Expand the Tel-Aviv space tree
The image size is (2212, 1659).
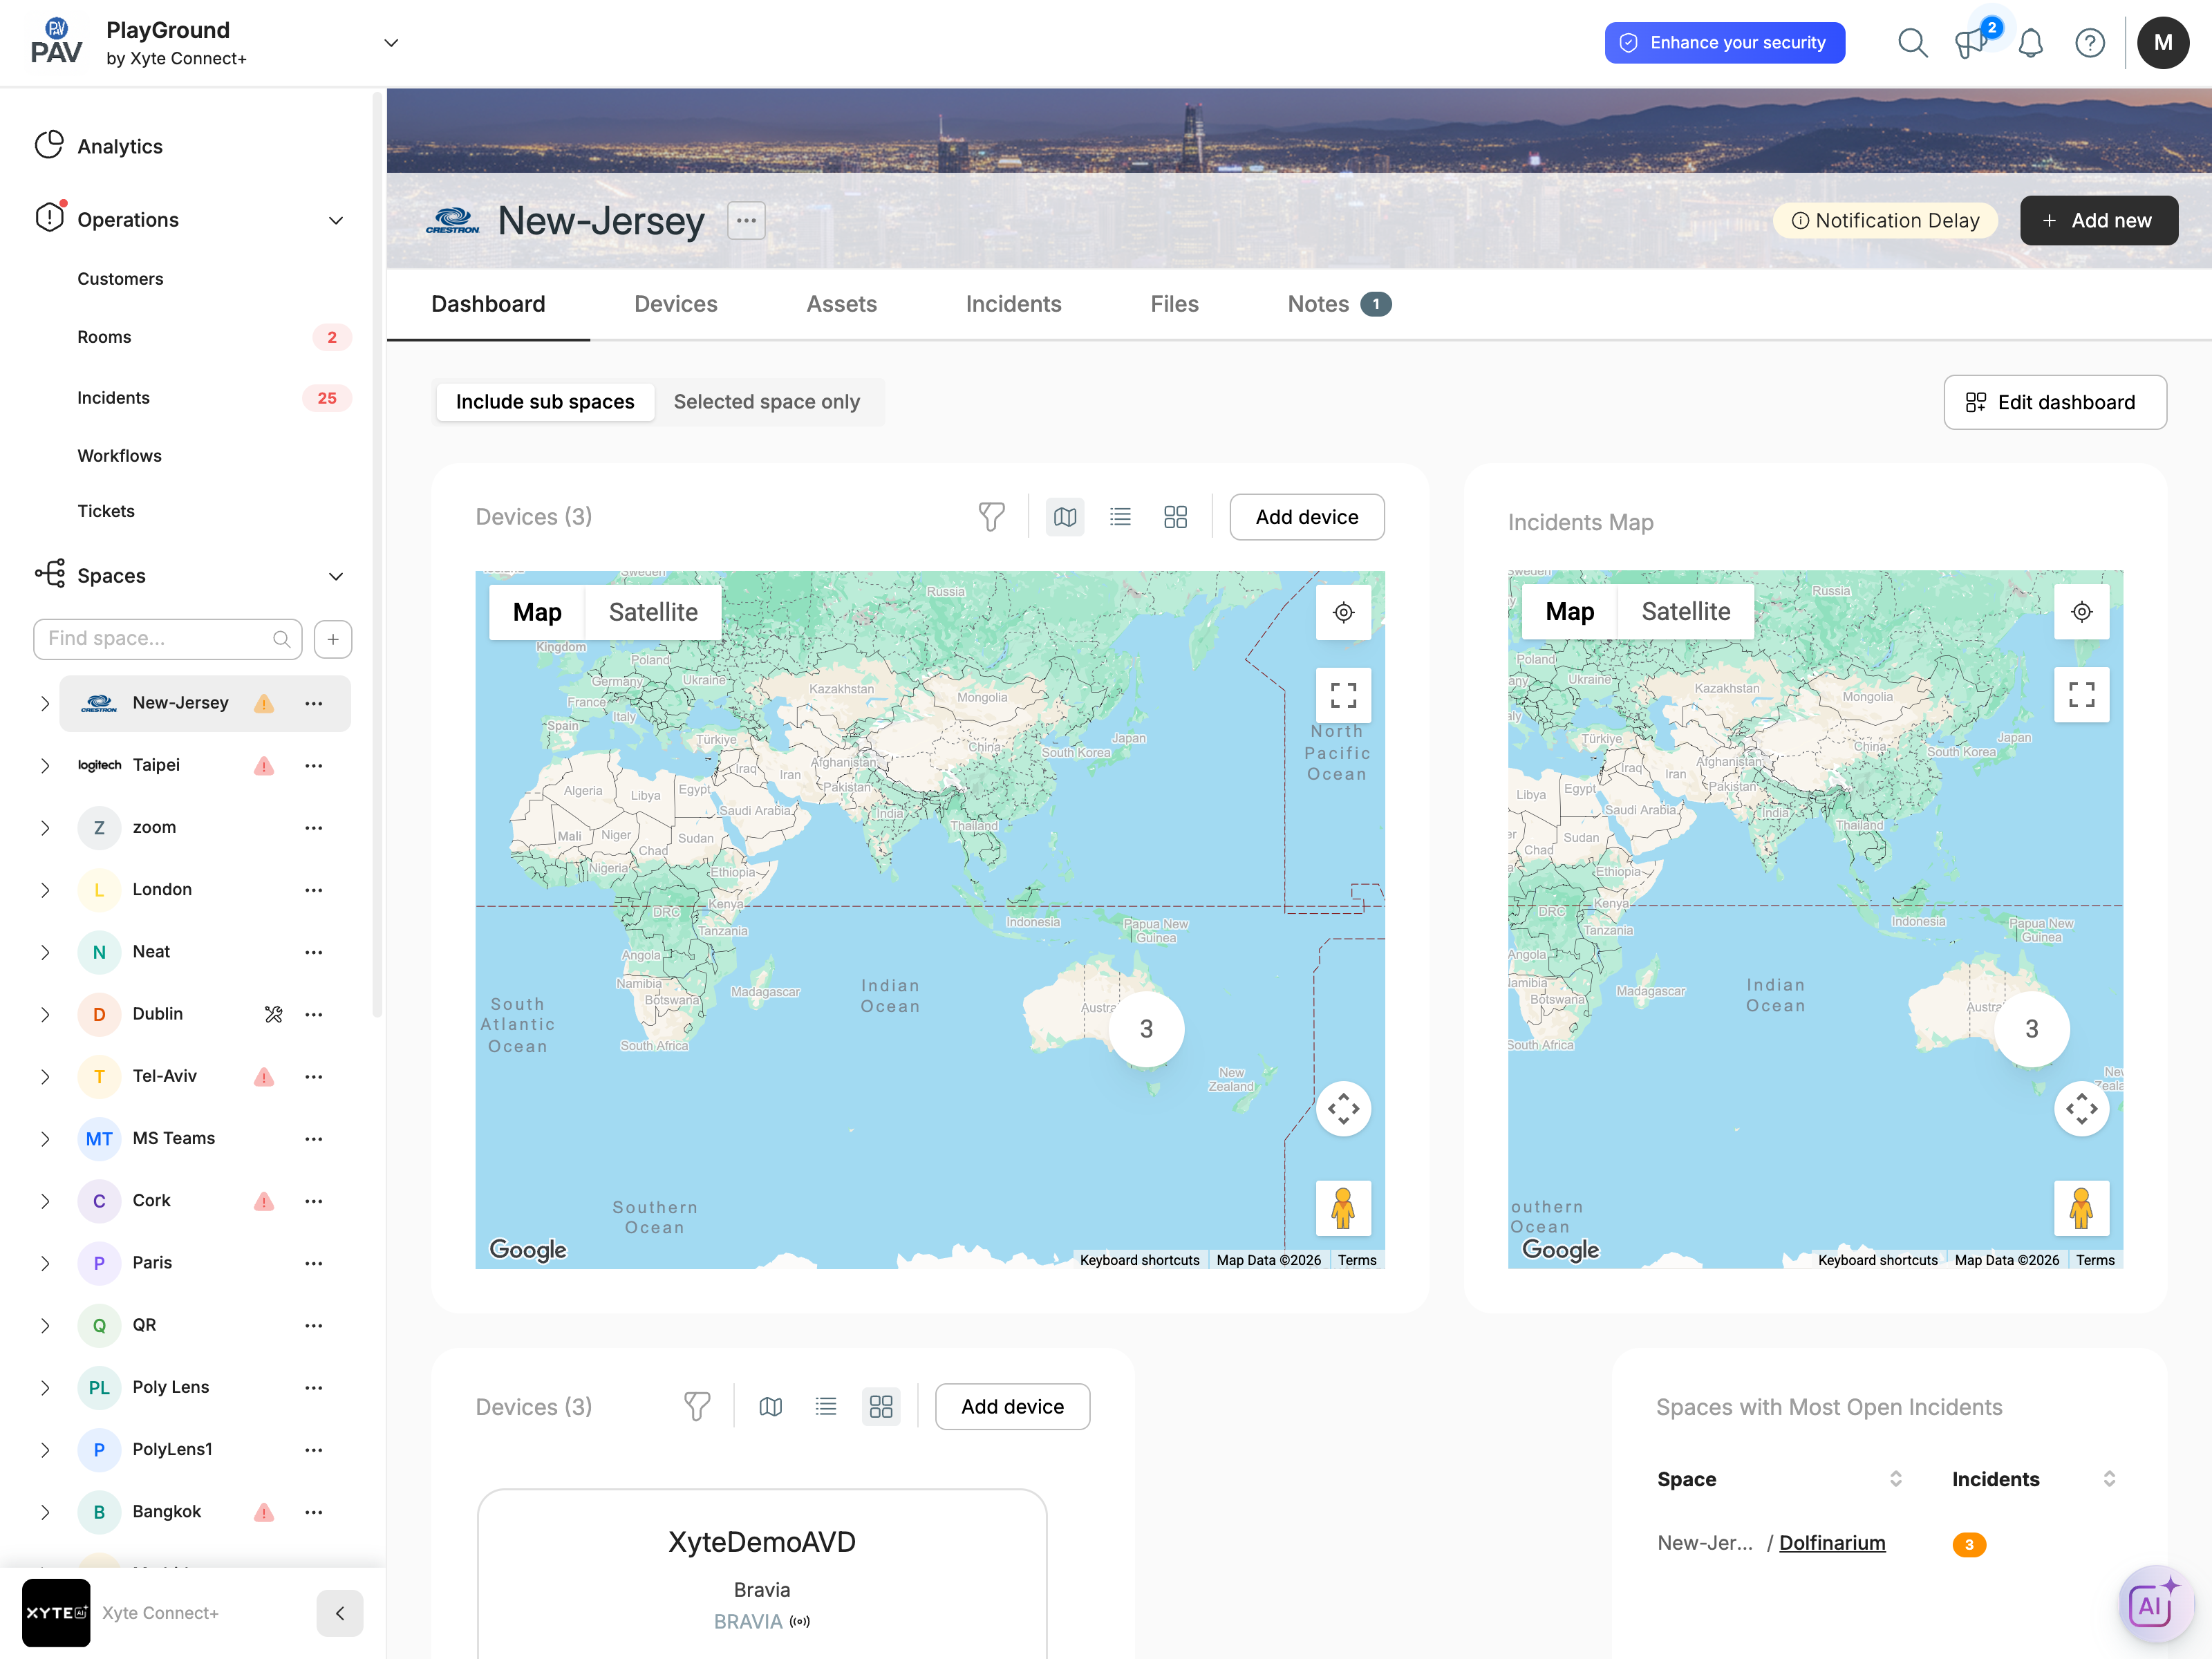tap(45, 1077)
